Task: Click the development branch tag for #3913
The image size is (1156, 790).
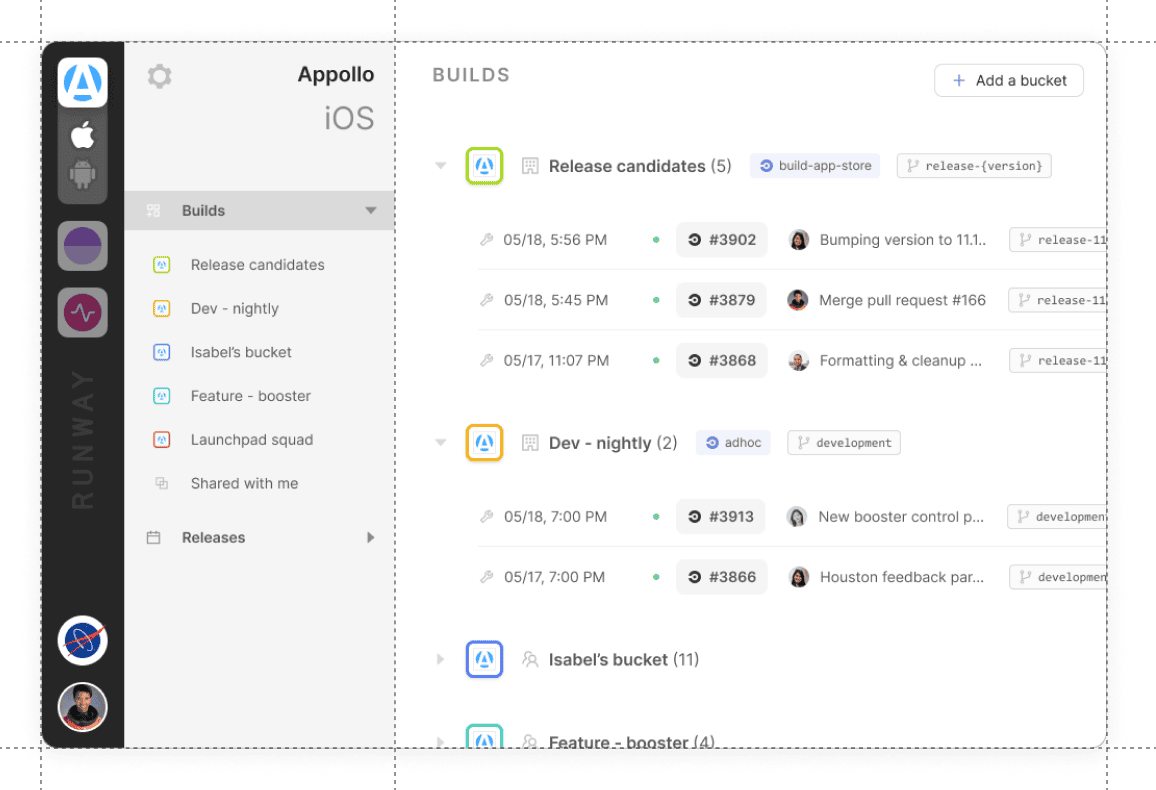Action: [x=1057, y=517]
